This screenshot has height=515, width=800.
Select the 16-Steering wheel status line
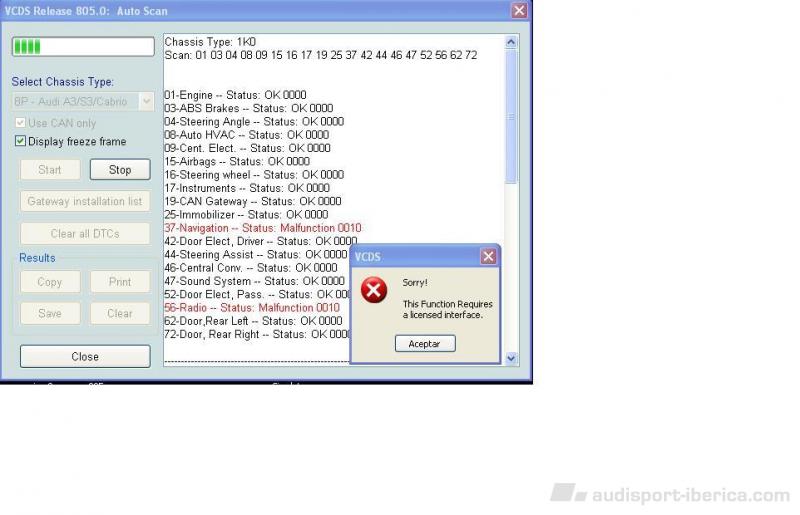pyautogui.click(x=254, y=175)
